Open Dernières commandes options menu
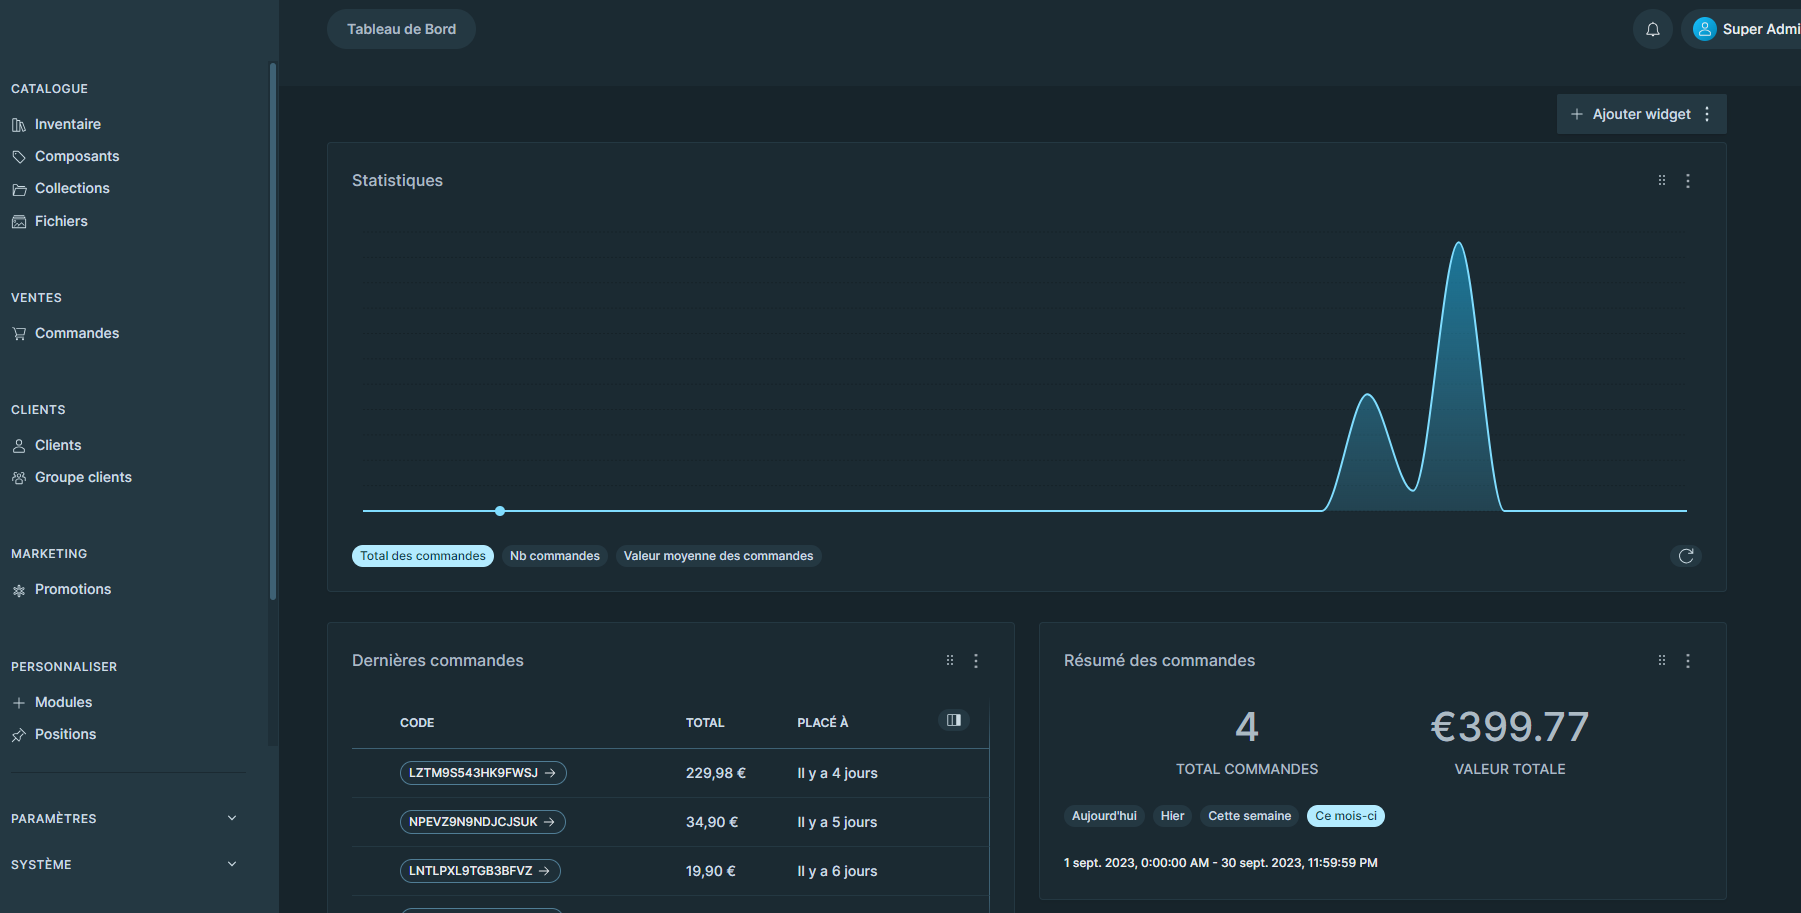Viewport: 1801px width, 913px height. (976, 661)
